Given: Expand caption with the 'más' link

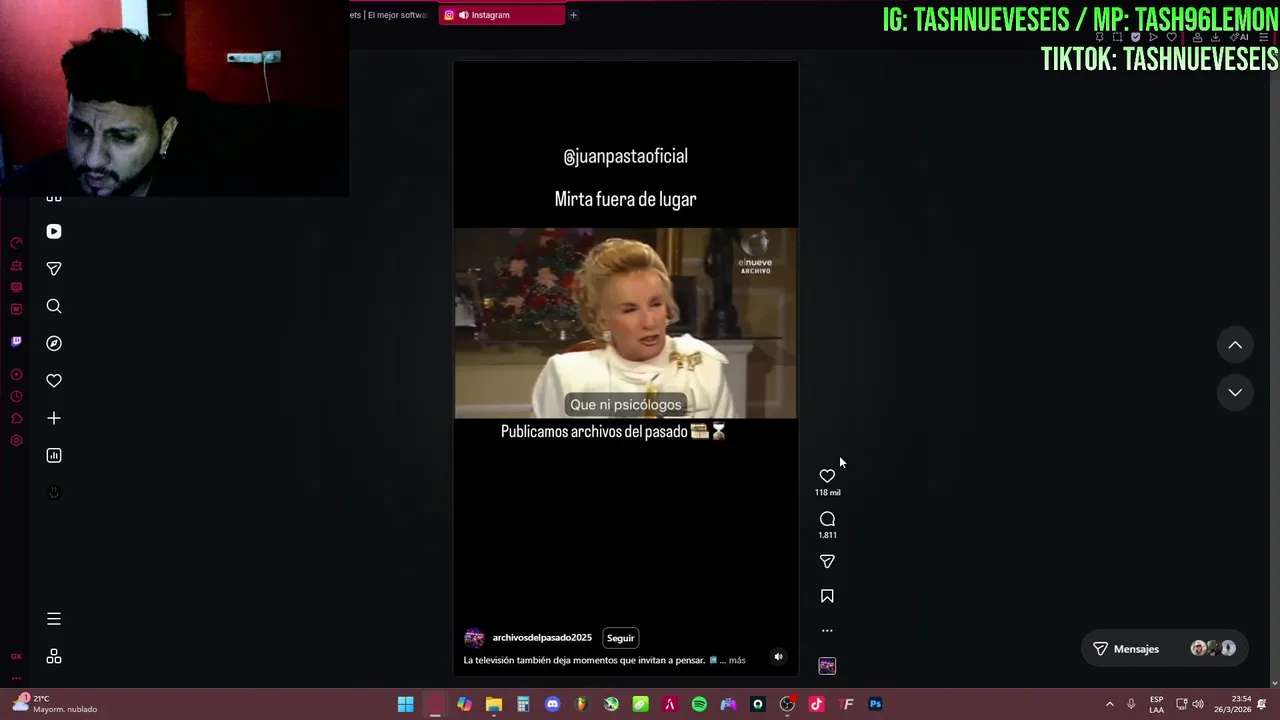Looking at the screenshot, I should pyautogui.click(x=737, y=660).
